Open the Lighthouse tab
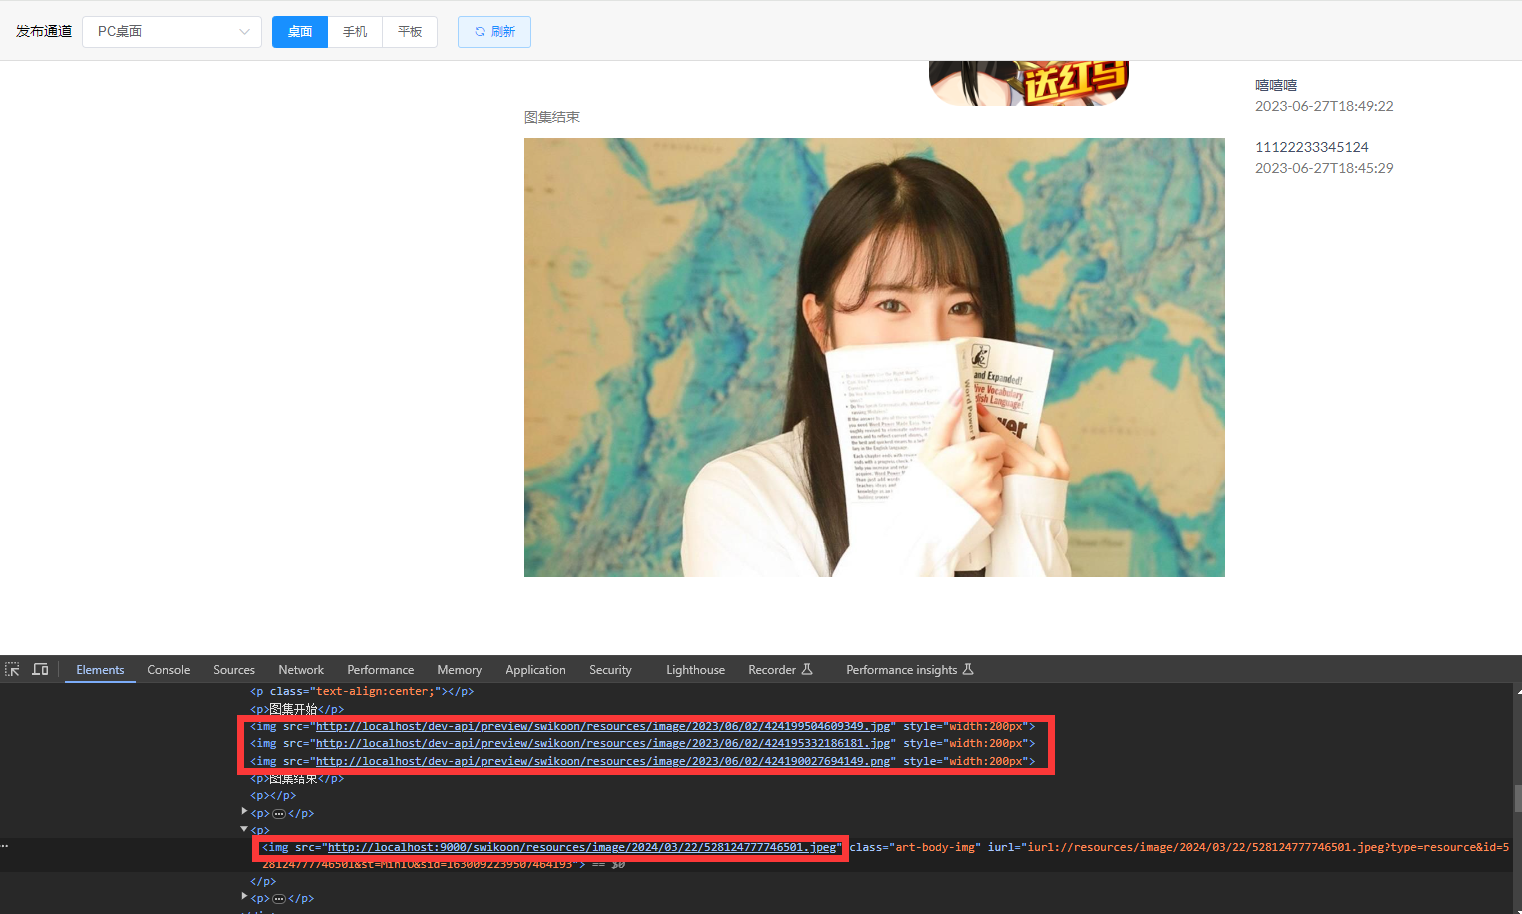 tap(695, 670)
